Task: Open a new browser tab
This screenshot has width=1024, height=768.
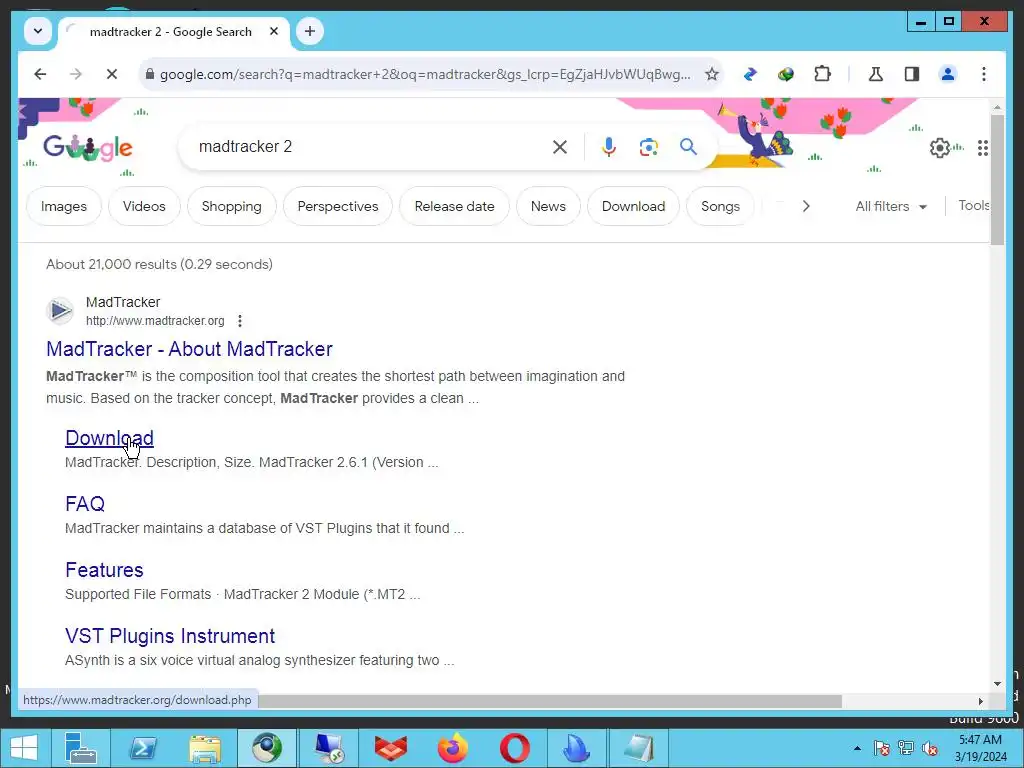Action: pos(310,31)
